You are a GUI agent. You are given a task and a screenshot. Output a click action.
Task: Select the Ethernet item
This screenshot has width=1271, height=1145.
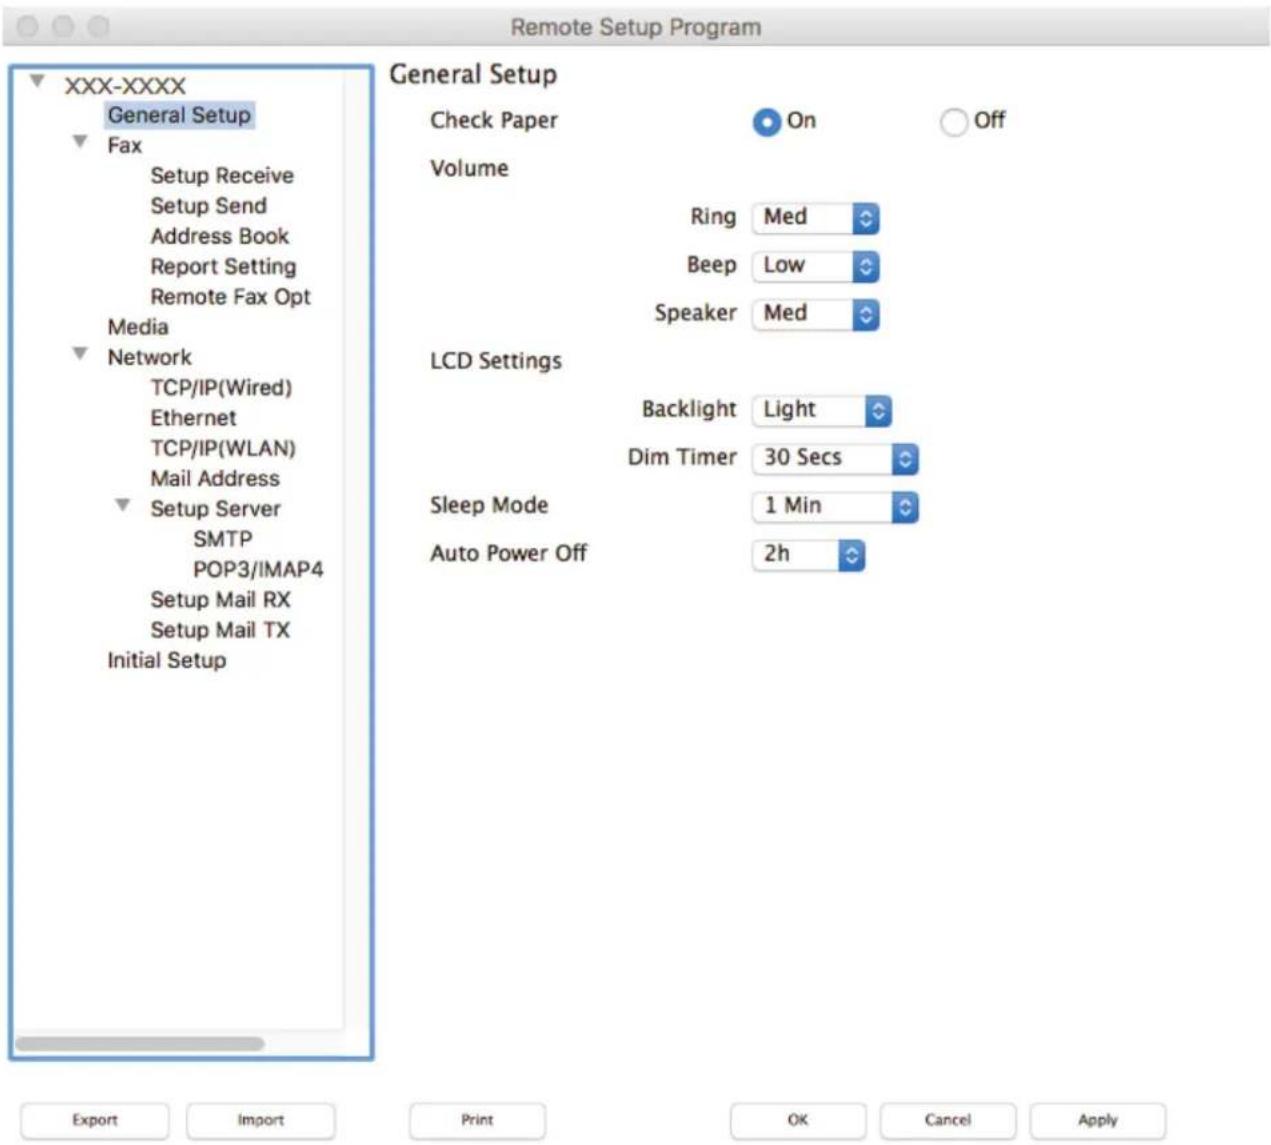(x=193, y=418)
